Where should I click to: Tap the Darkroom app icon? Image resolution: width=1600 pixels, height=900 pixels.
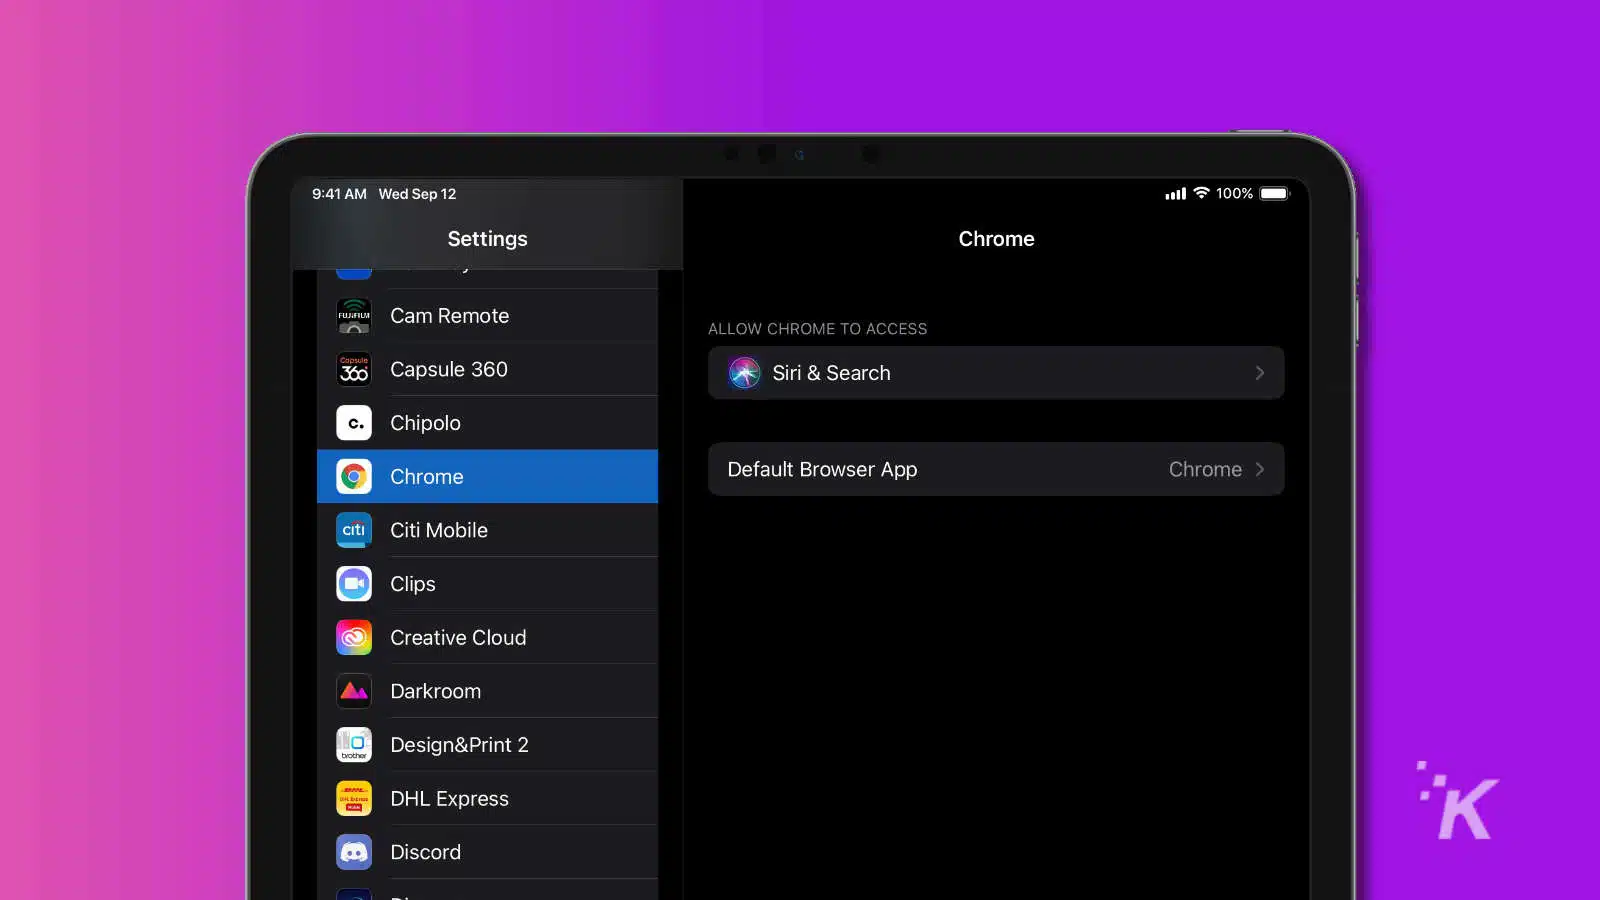pyautogui.click(x=353, y=690)
